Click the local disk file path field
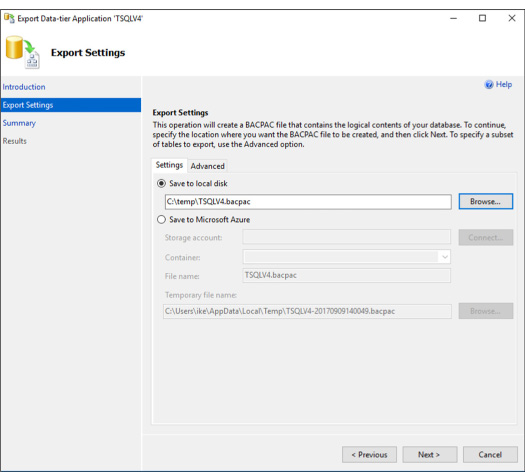 click(x=308, y=202)
